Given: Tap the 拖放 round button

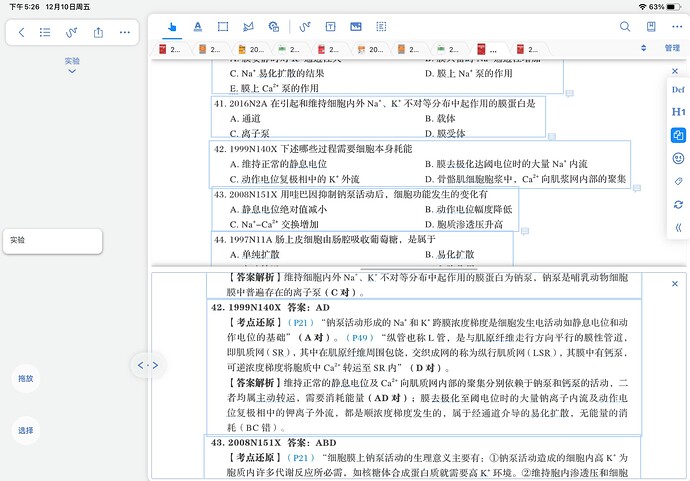Looking at the screenshot, I should [26, 378].
